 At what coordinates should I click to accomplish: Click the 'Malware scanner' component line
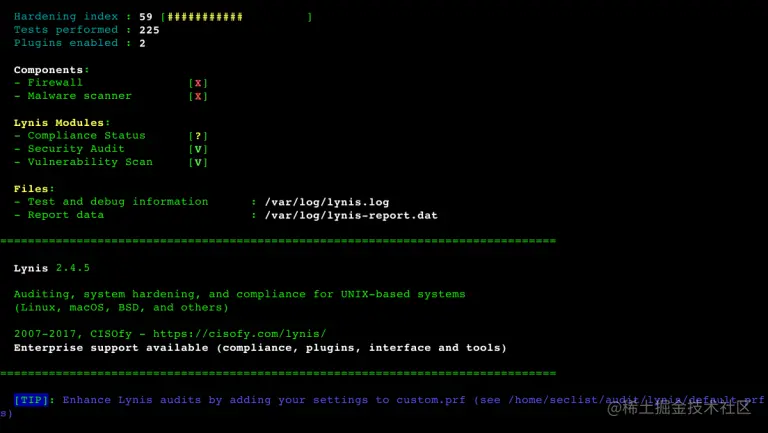79,96
